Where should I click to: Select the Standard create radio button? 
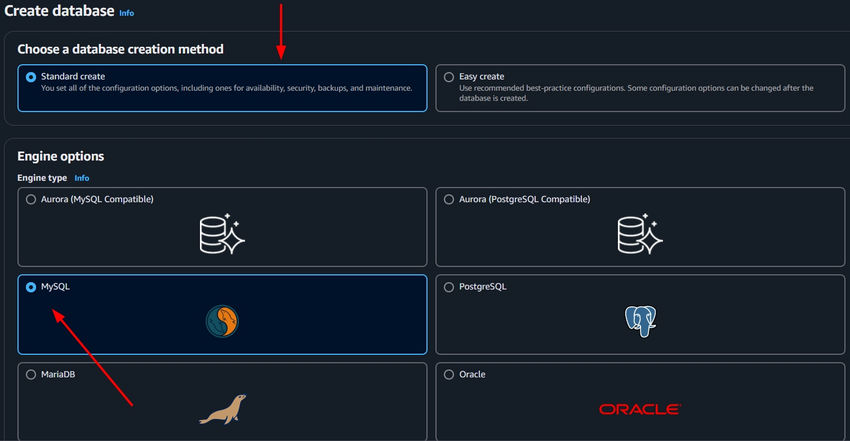[31, 77]
